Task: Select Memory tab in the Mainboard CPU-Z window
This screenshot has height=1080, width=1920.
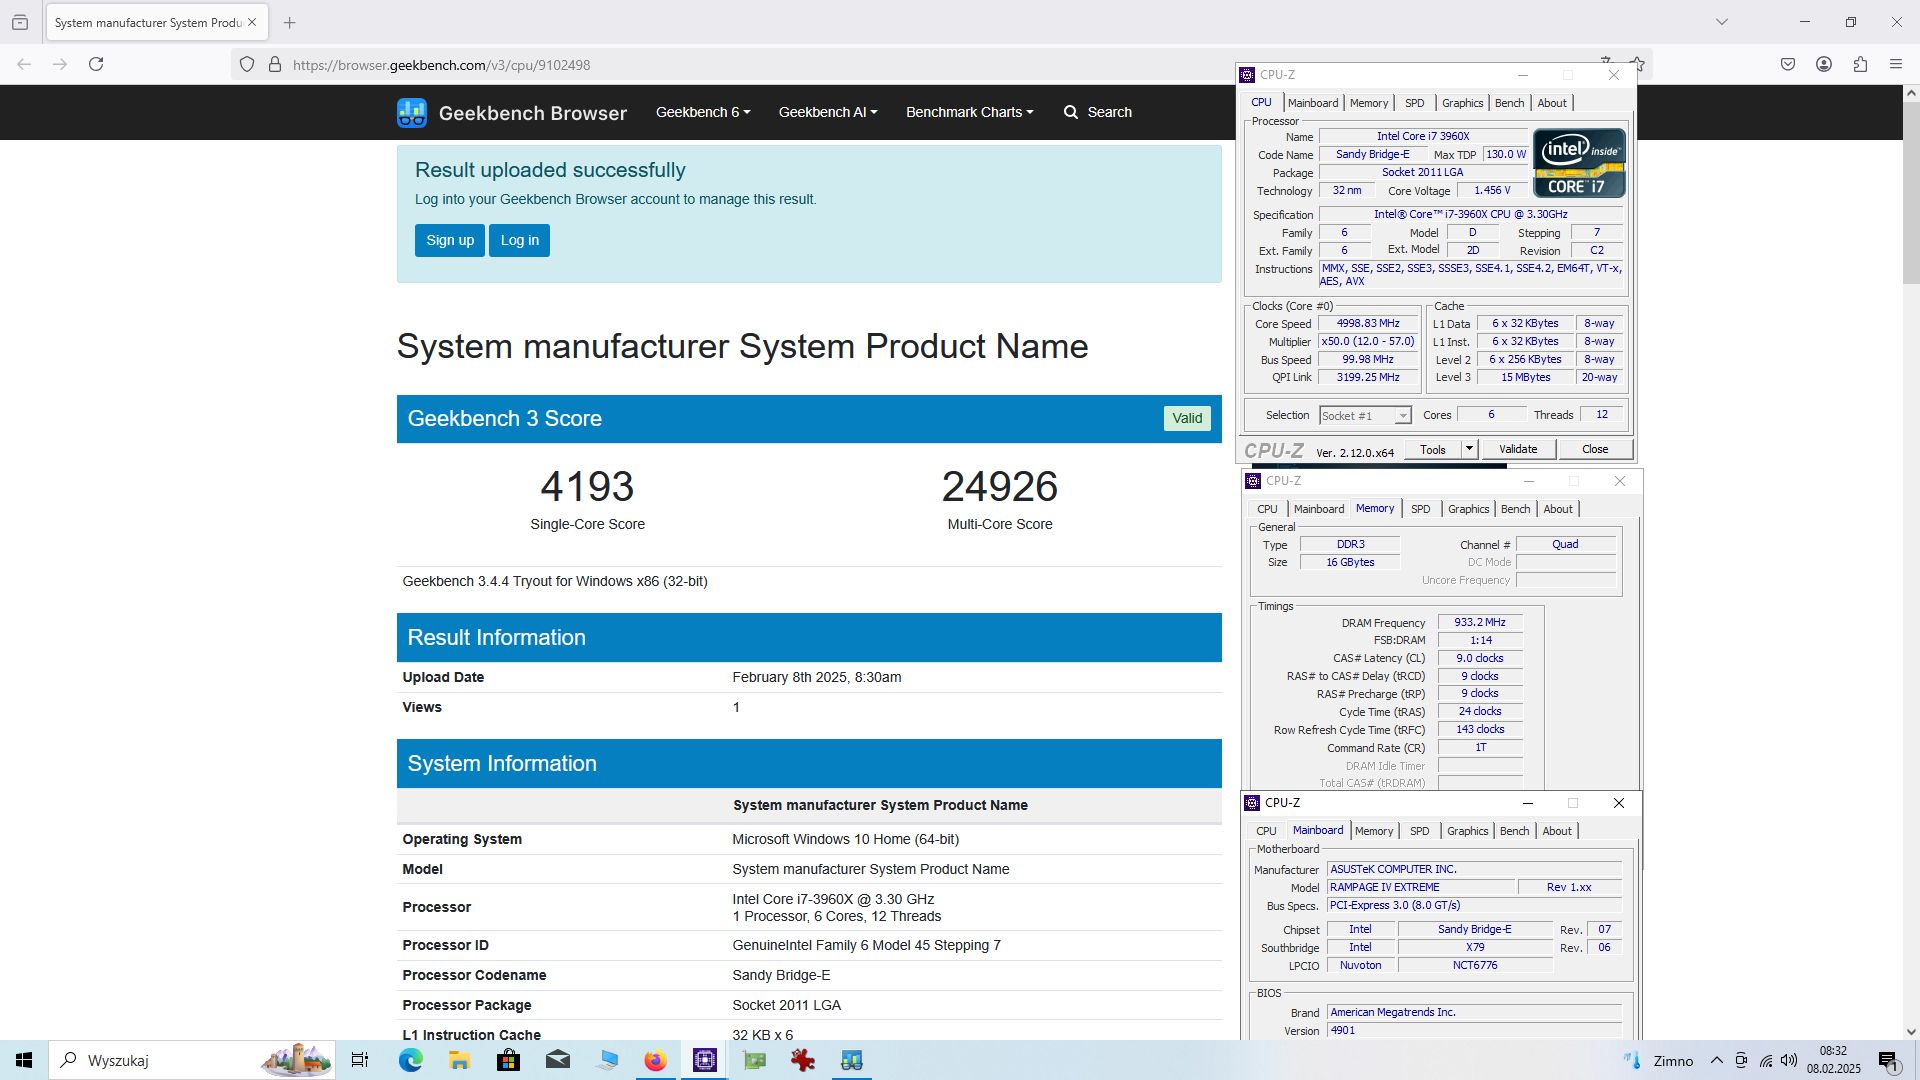Action: 1373,831
